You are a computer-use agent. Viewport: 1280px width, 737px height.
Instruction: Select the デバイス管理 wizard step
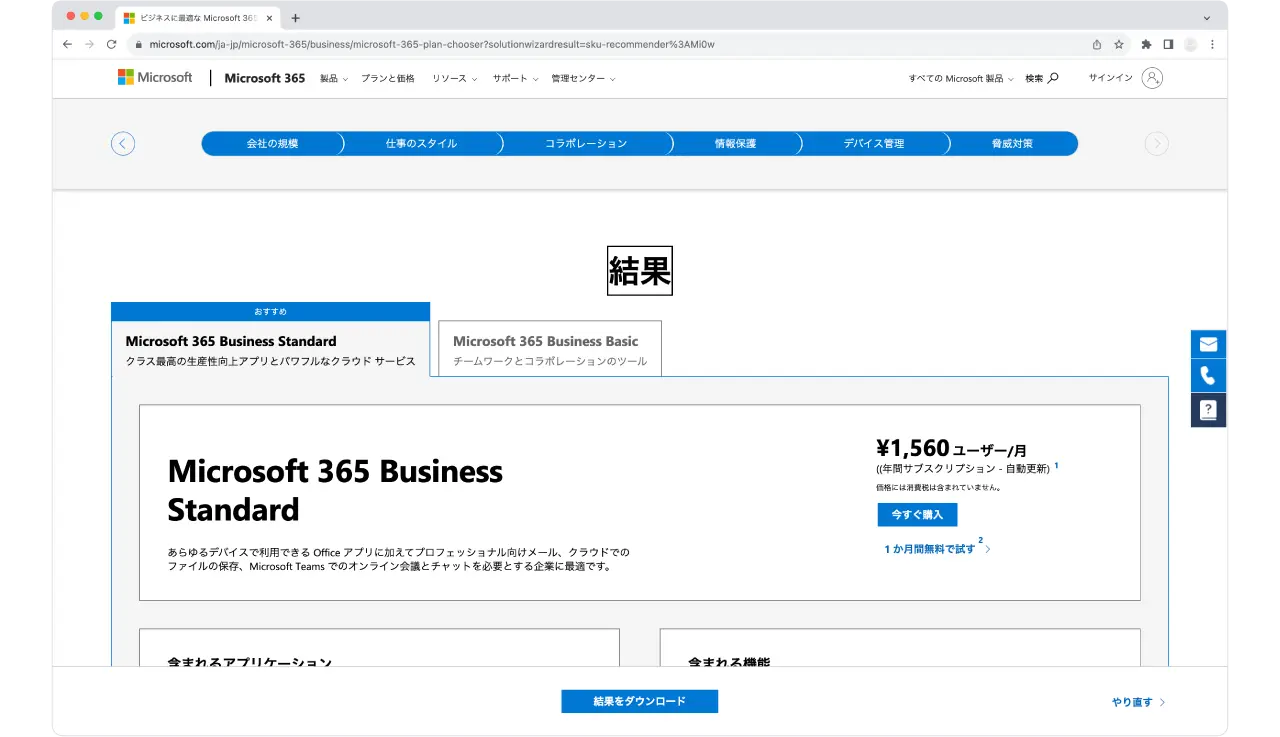[873, 144]
